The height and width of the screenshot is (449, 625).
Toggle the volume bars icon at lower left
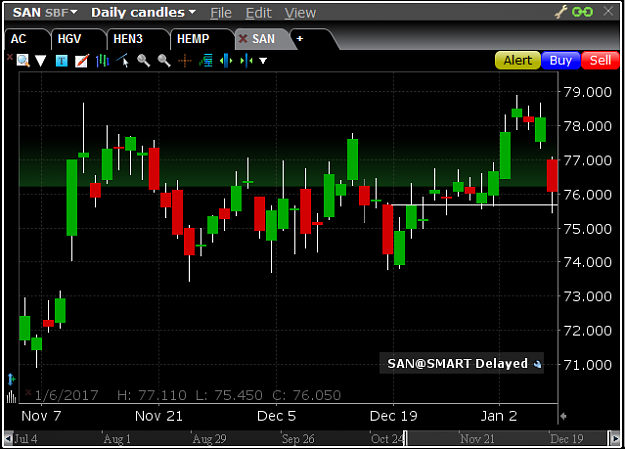tap(11, 397)
